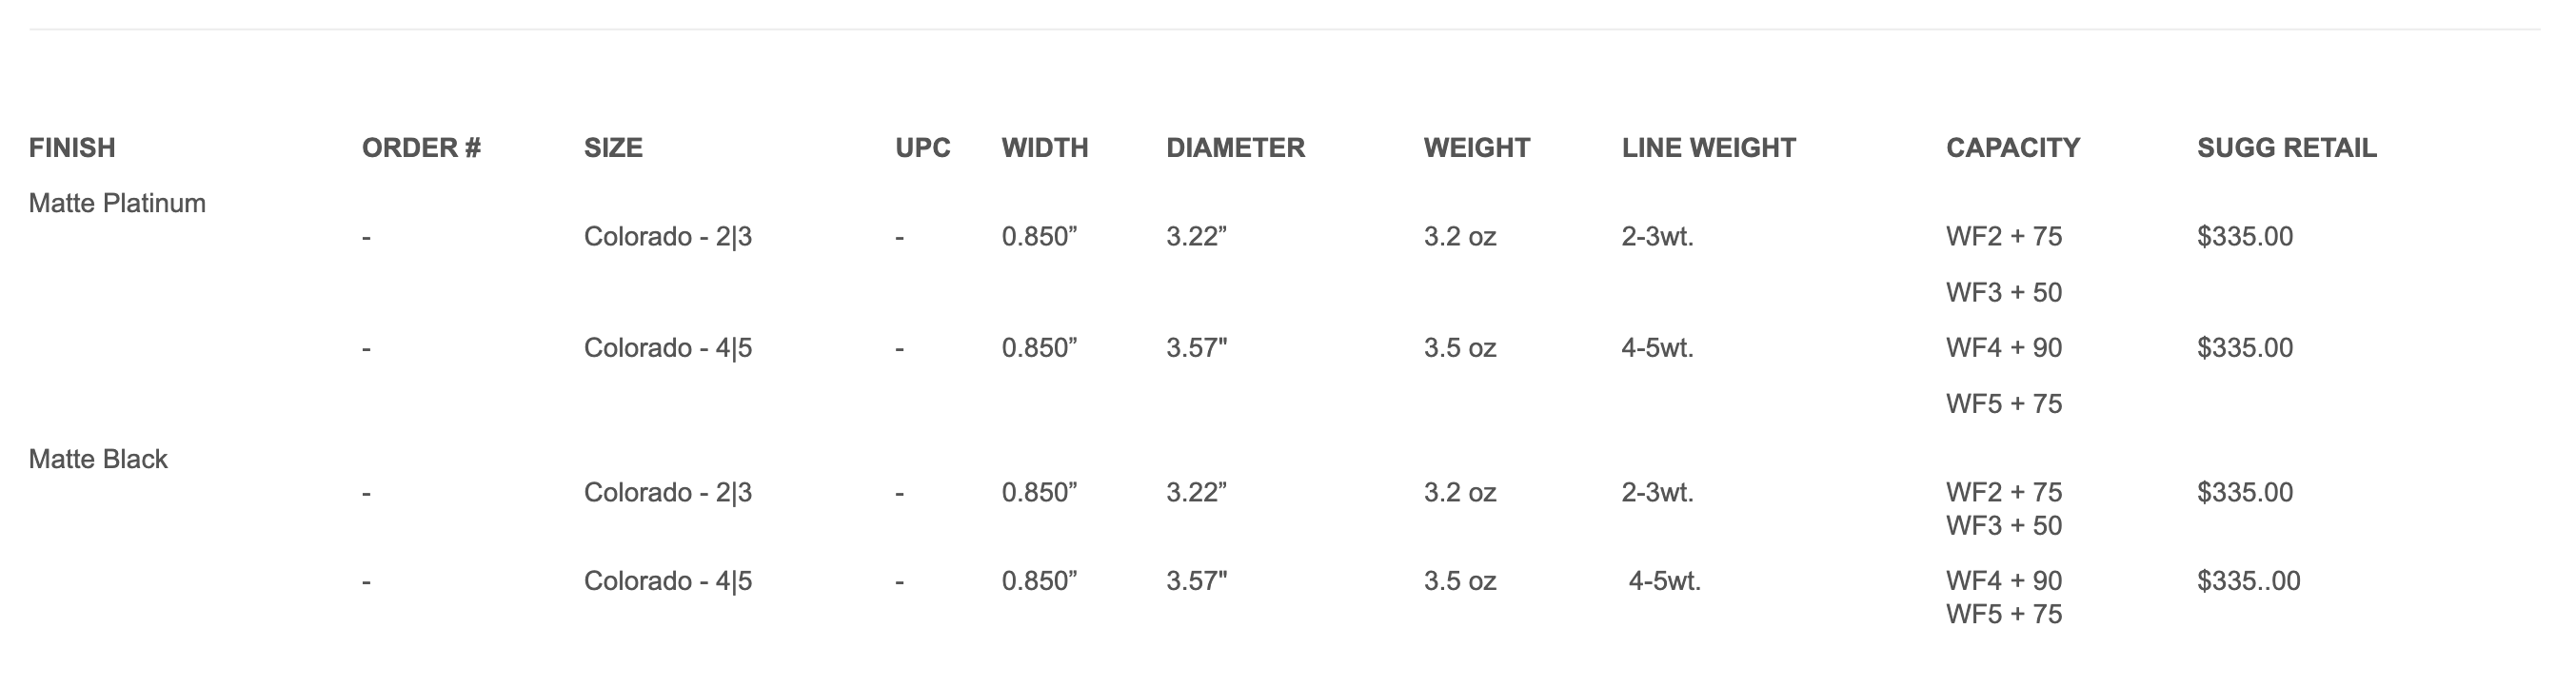
Task: Click WF5 + 75 capacity under Matte Black
Action: [x=2004, y=614]
